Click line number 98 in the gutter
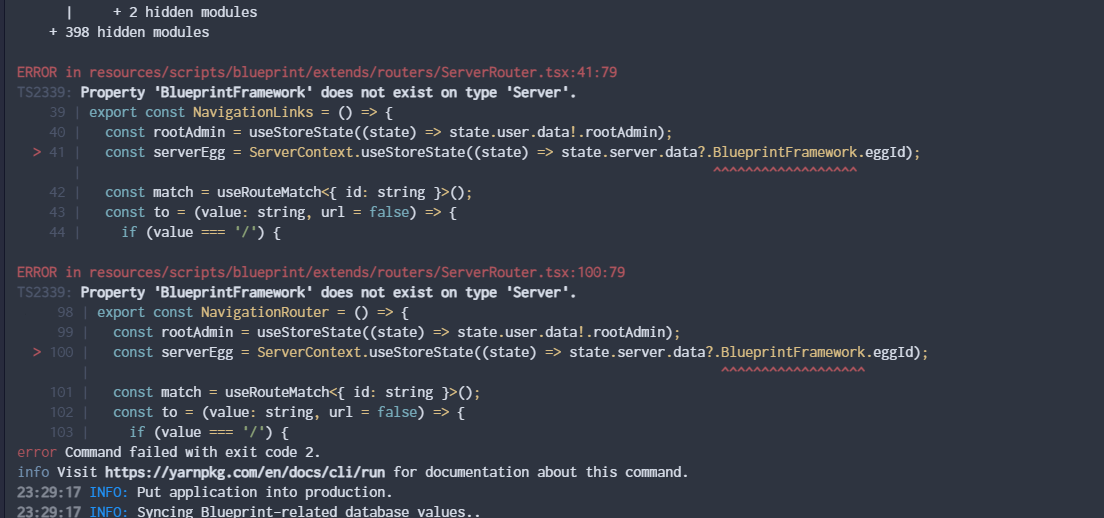 click(x=65, y=312)
